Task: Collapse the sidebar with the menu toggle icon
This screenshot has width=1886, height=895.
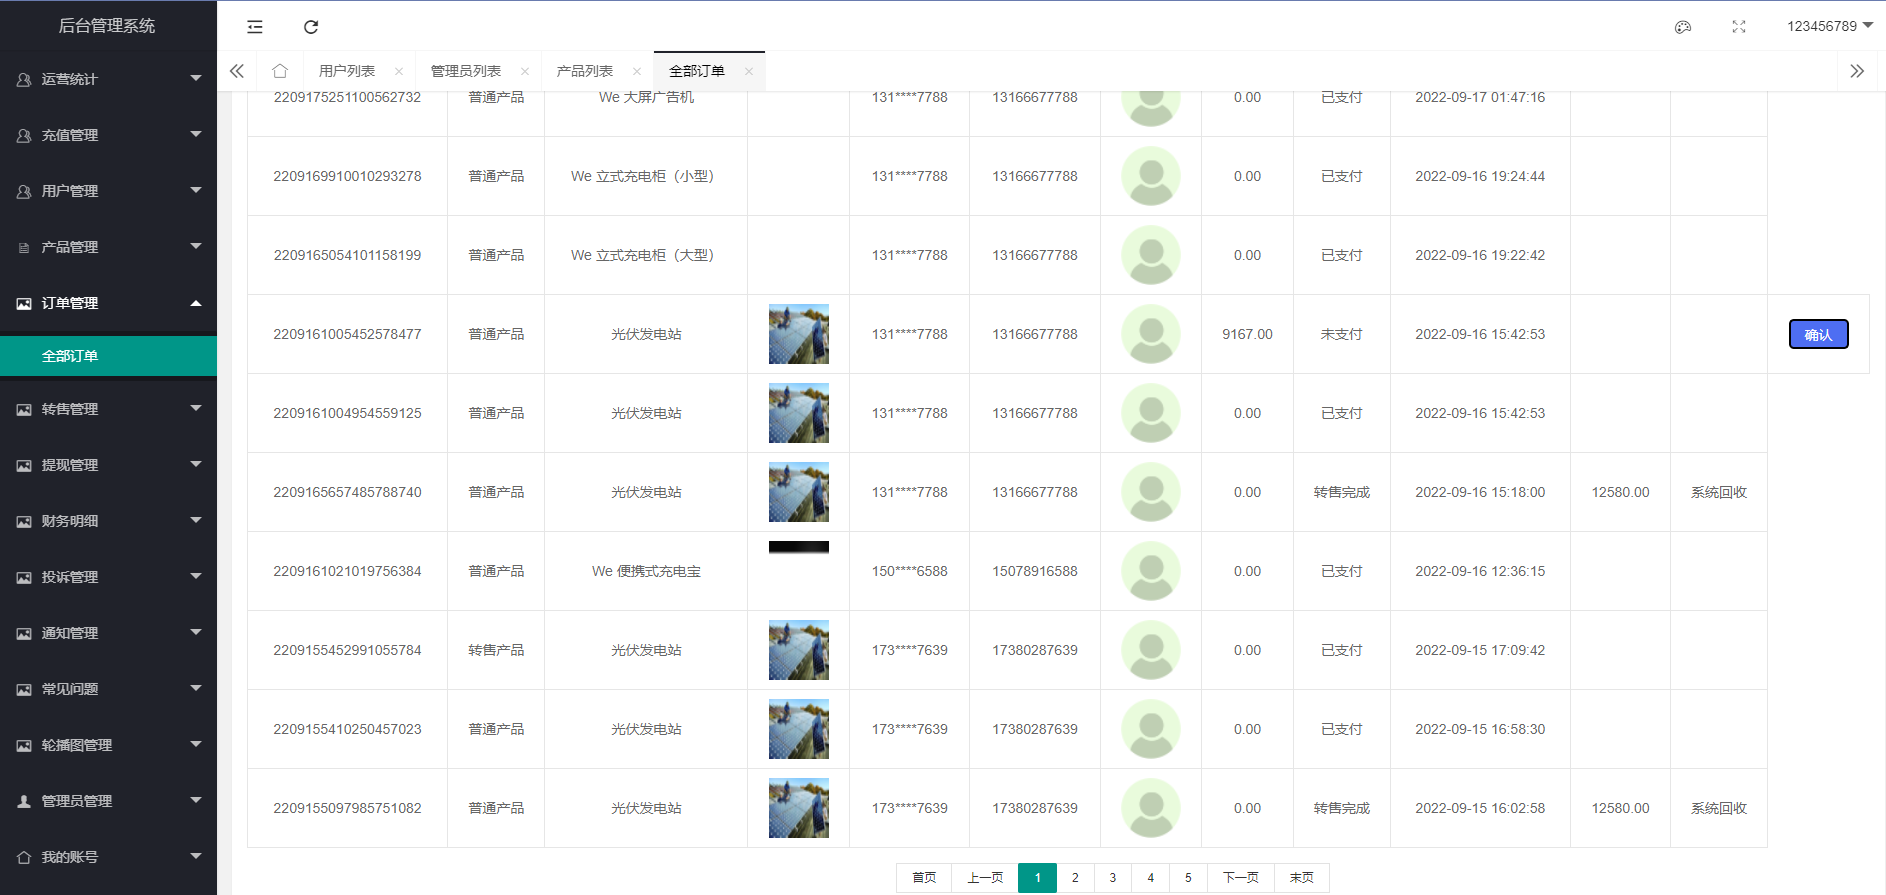Action: (255, 27)
